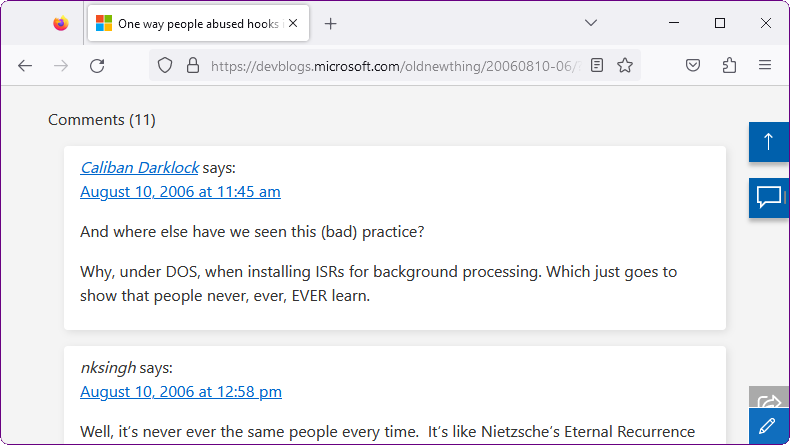Close the 'One way people abused hooks' tab
790x445 pixels.
(x=293, y=23)
